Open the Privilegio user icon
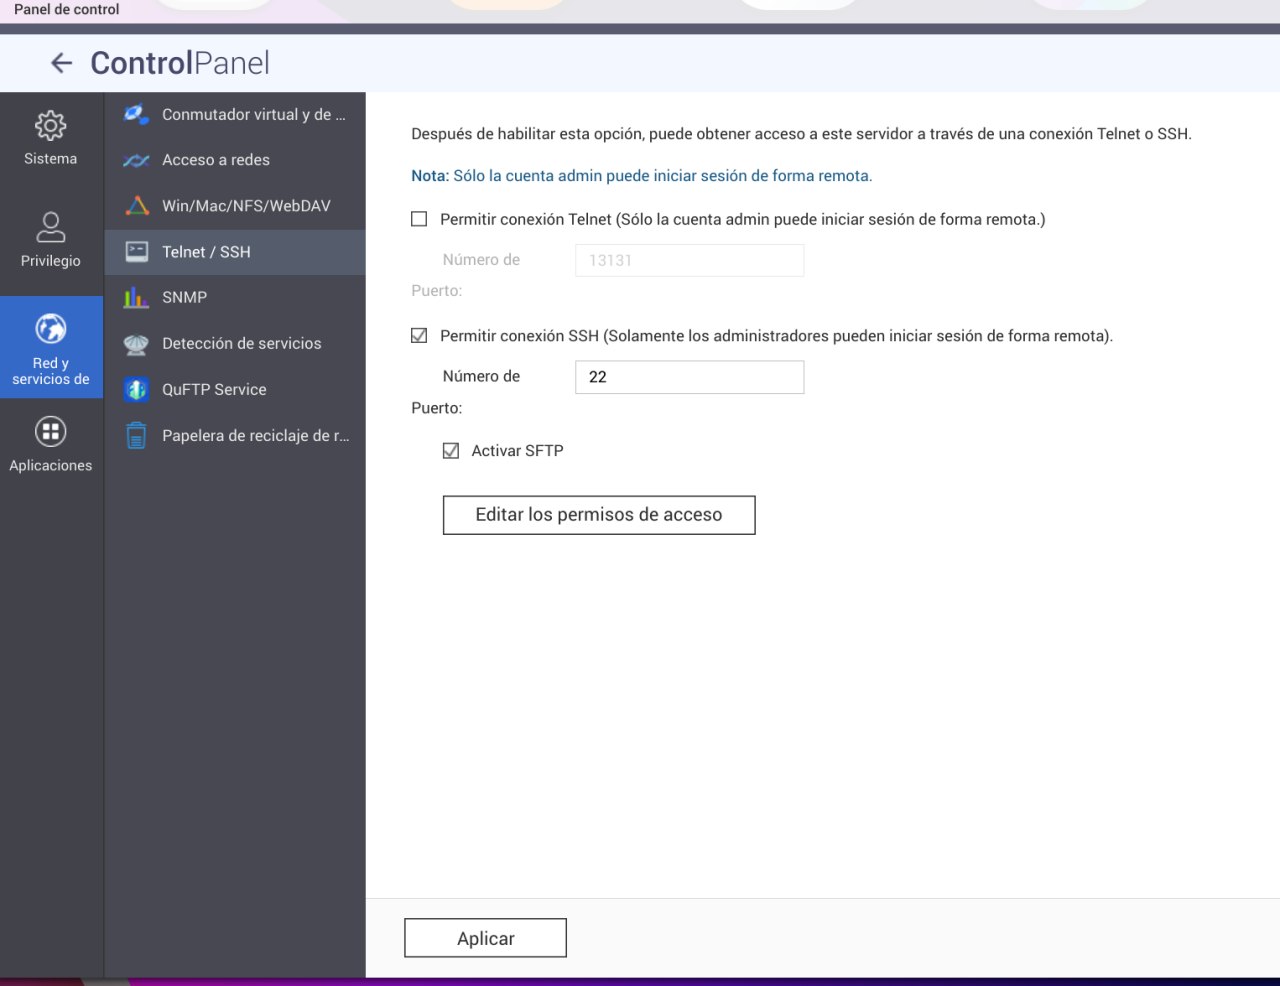Viewport: 1280px width, 986px height. point(51,227)
